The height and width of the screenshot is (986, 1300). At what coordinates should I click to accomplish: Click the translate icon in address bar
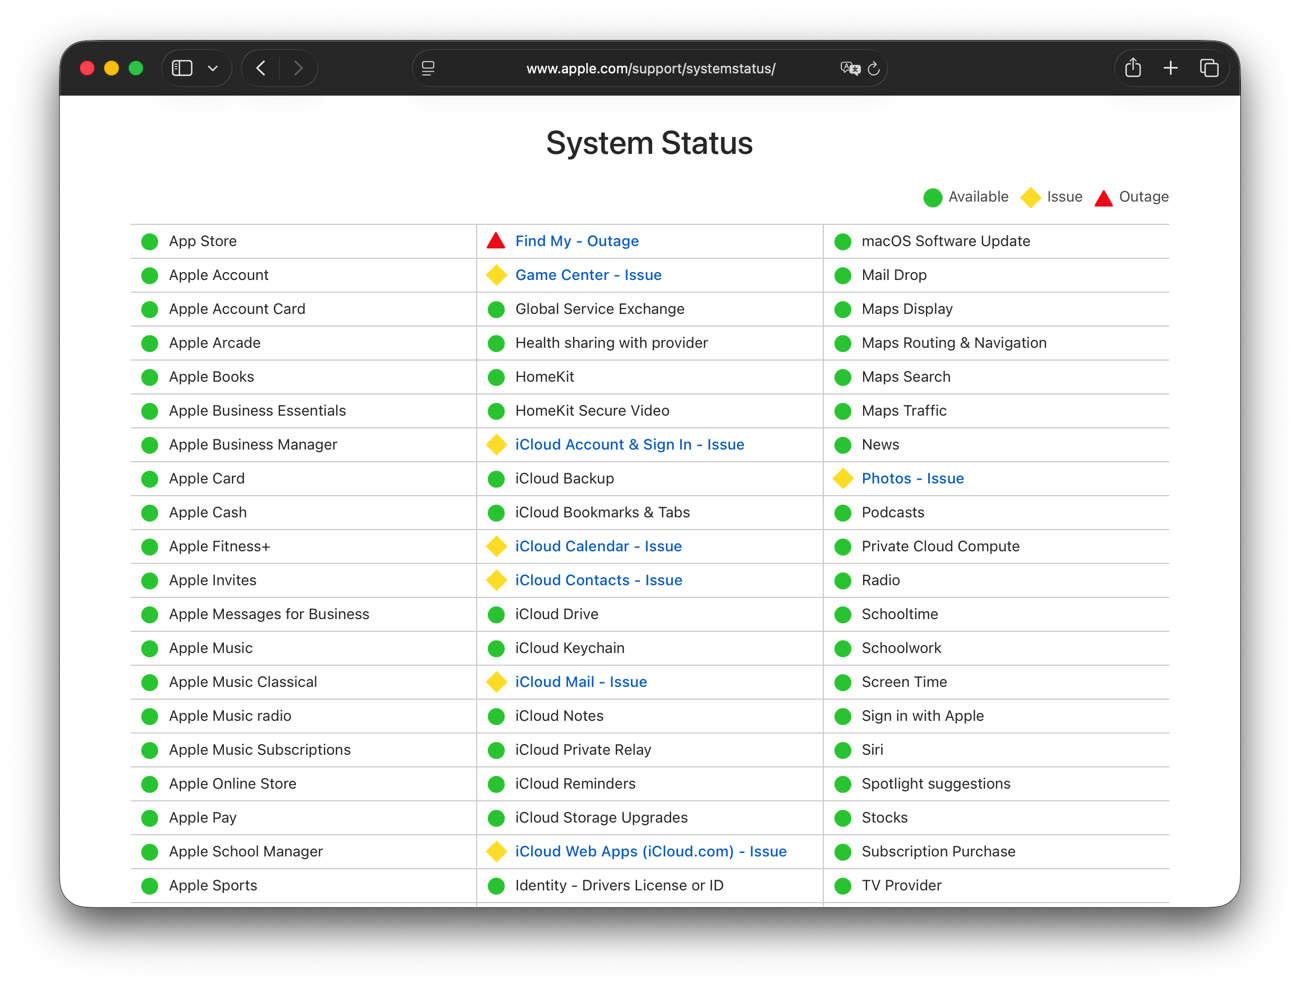point(850,68)
